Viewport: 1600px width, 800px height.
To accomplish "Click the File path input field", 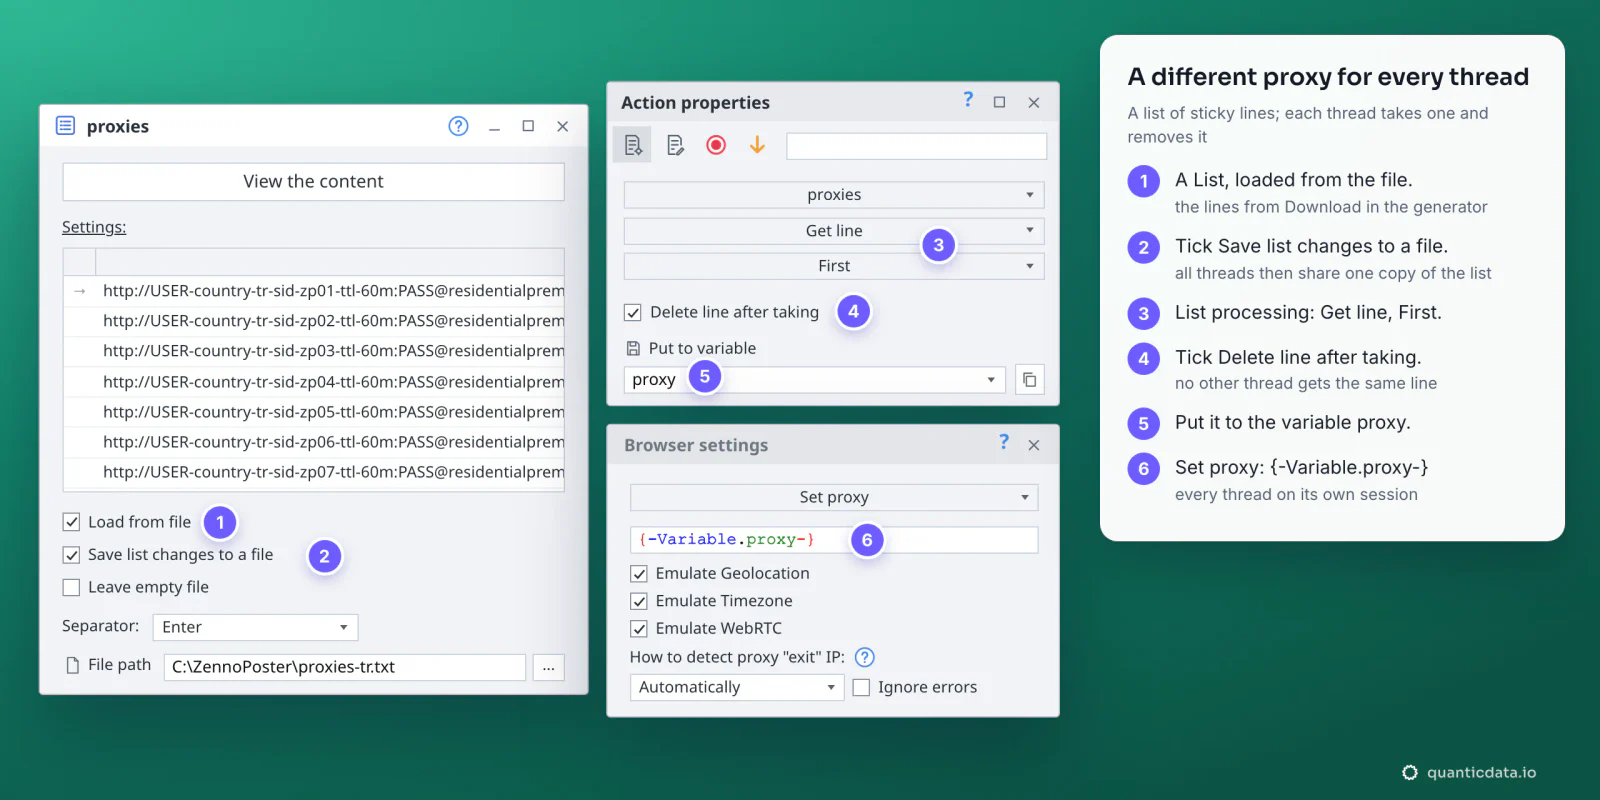I will click(345, 667).
